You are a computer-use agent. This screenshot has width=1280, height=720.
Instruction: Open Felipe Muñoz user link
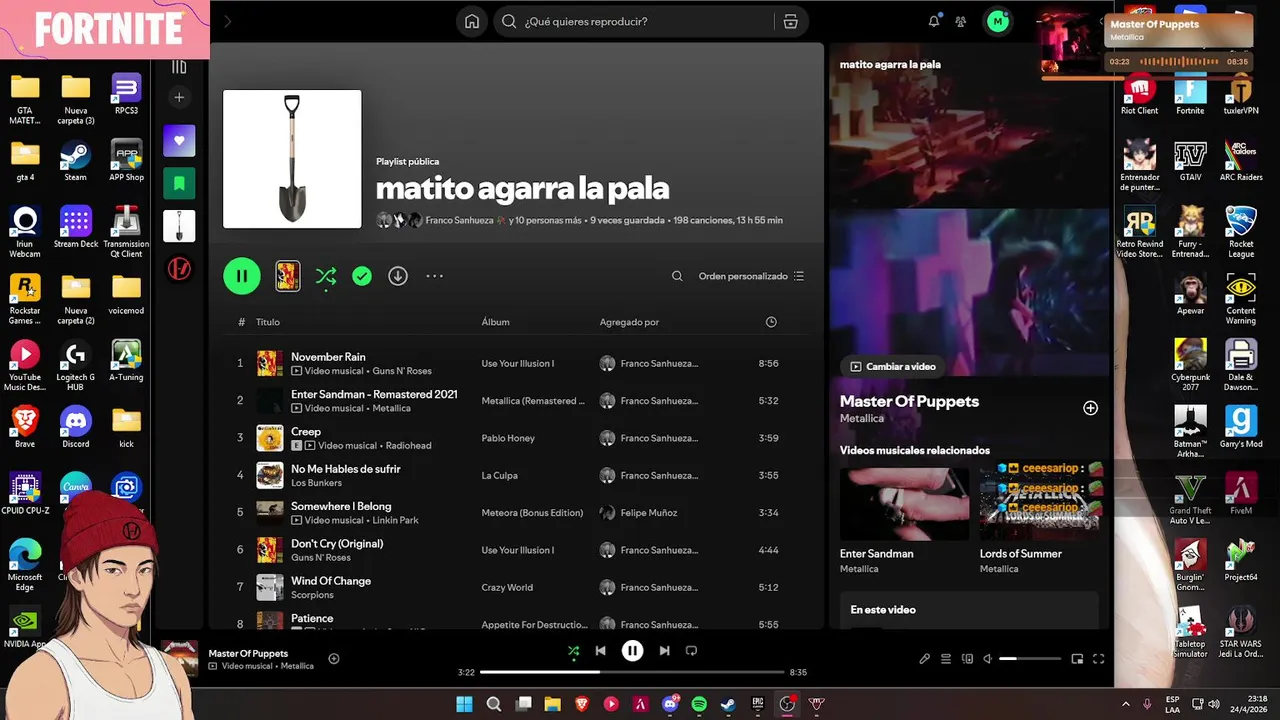pyautogui.click(x=649, y=513)
